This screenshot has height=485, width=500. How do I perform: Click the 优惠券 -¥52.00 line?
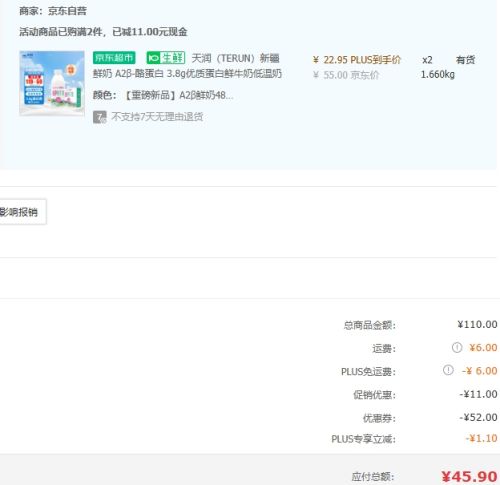pos(430,418)
